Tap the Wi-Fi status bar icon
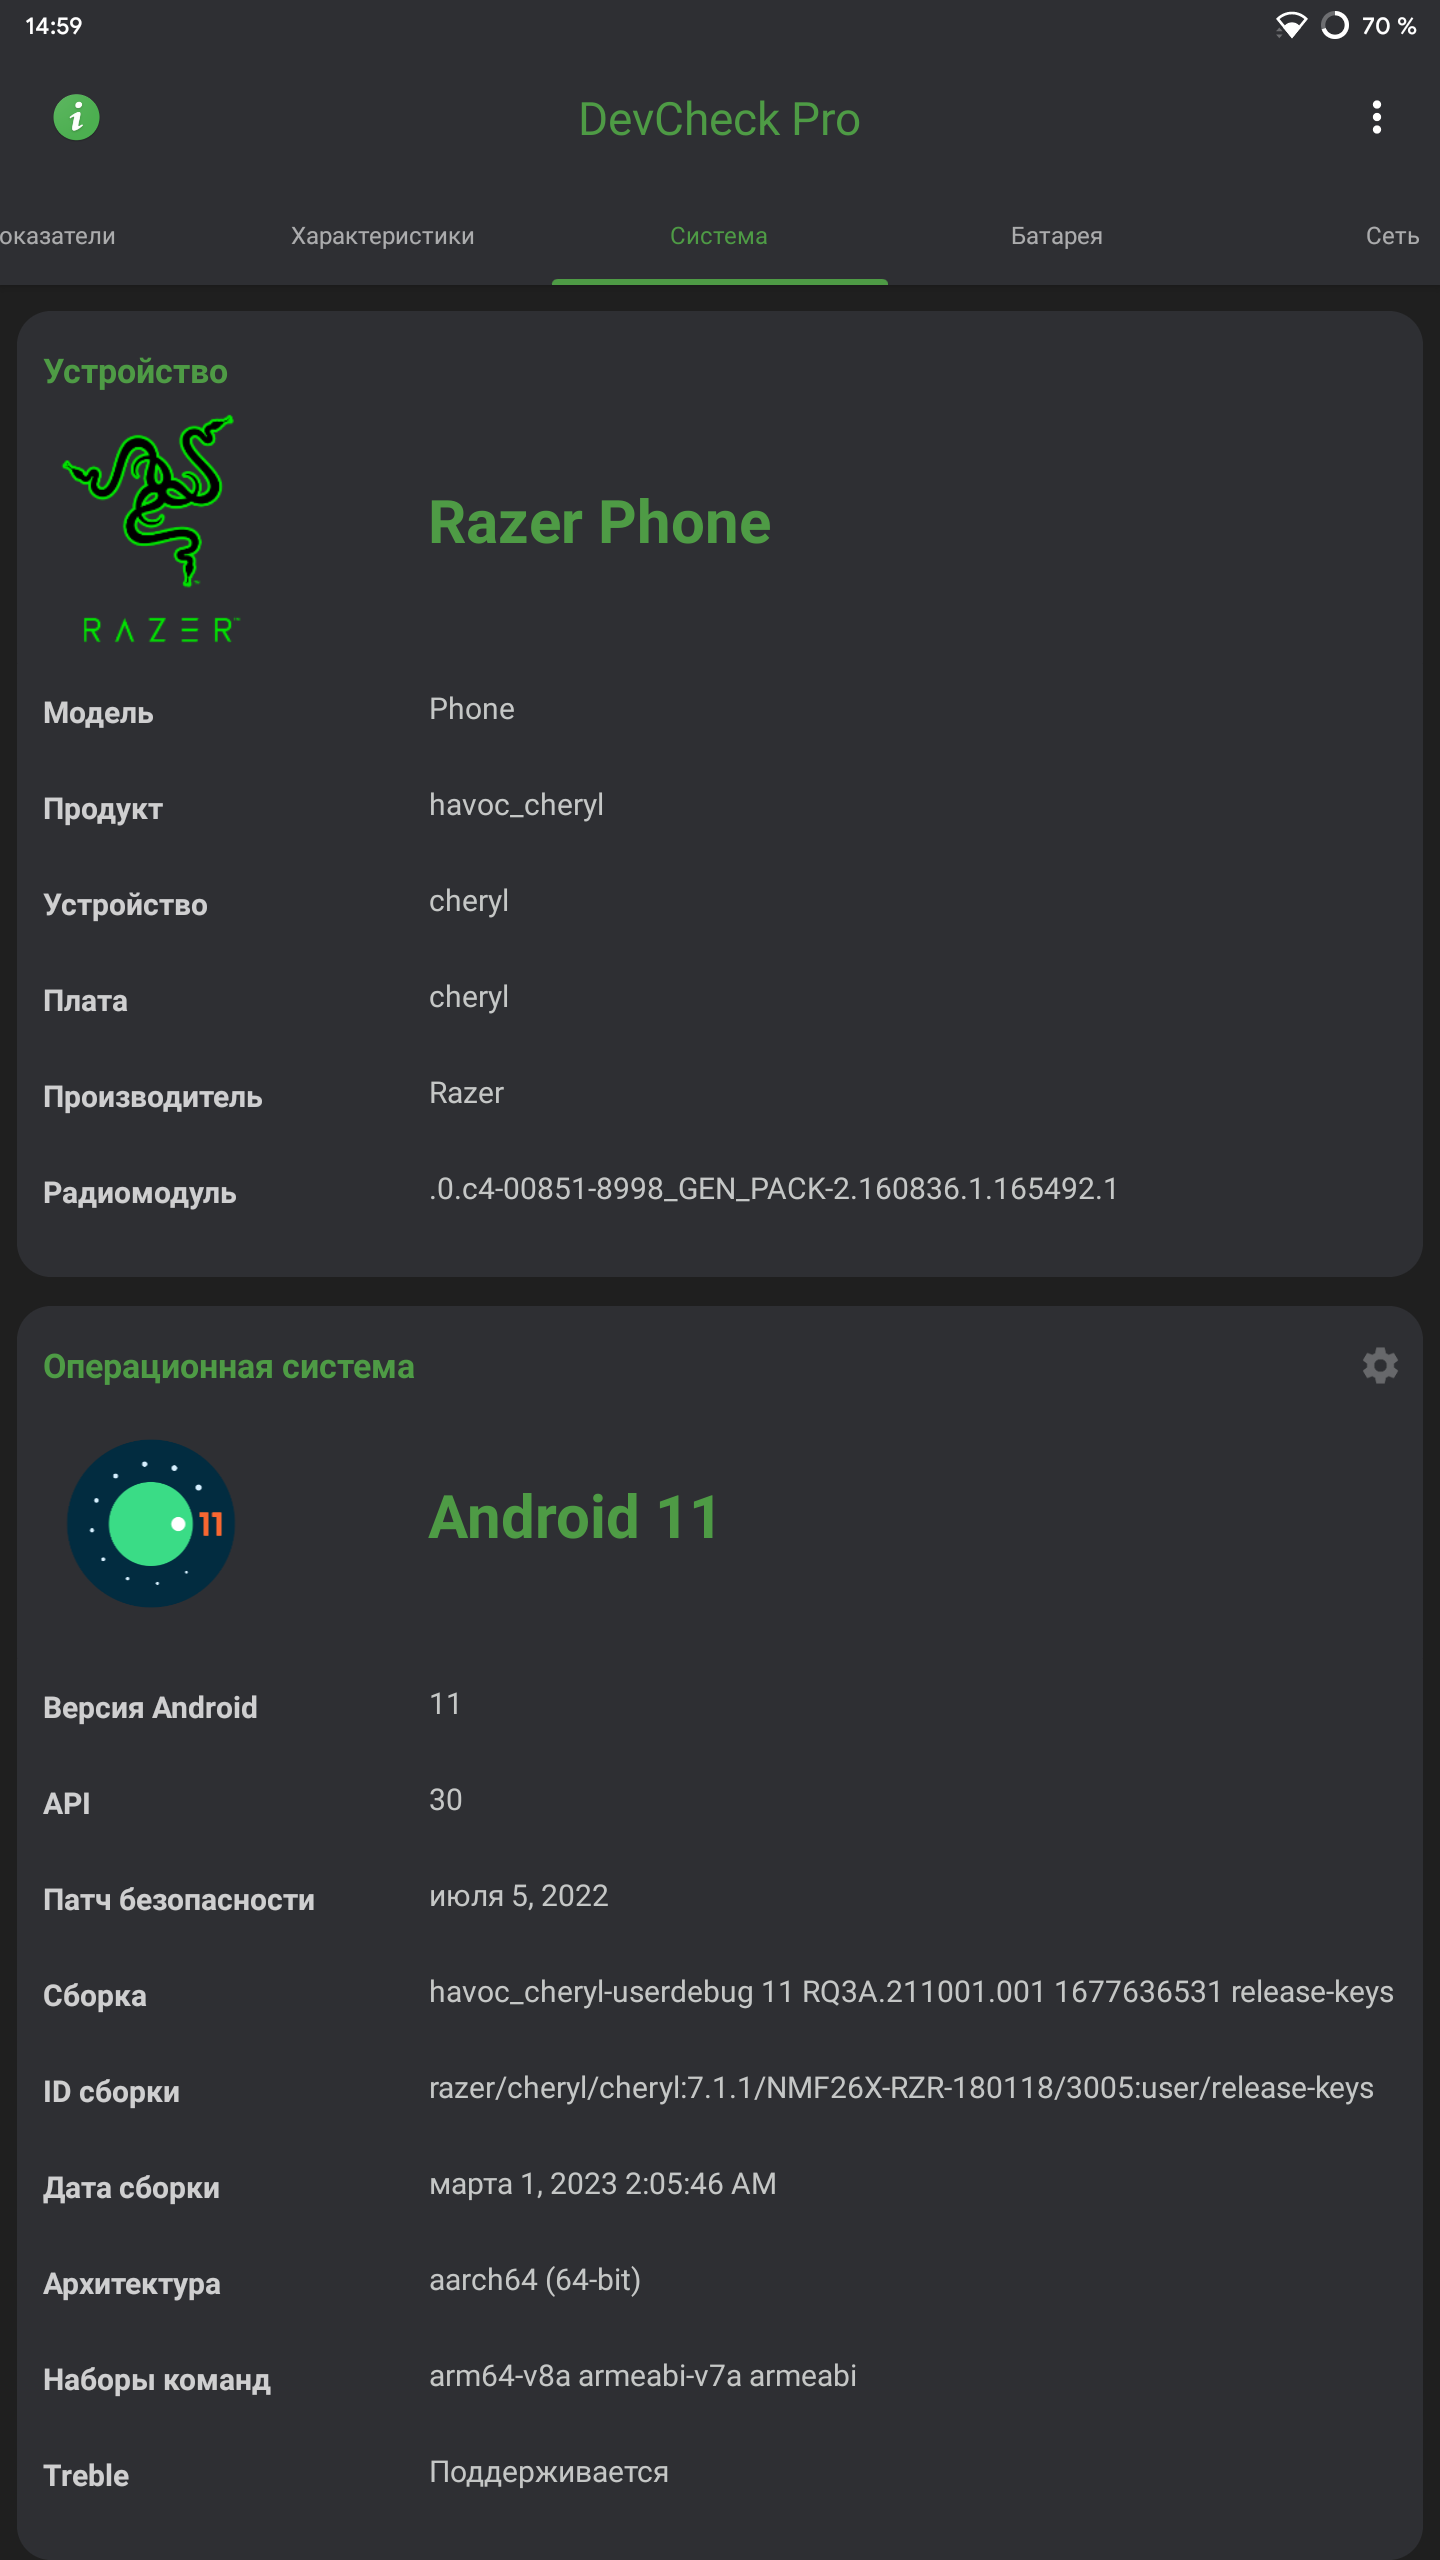 (1294, 27)
